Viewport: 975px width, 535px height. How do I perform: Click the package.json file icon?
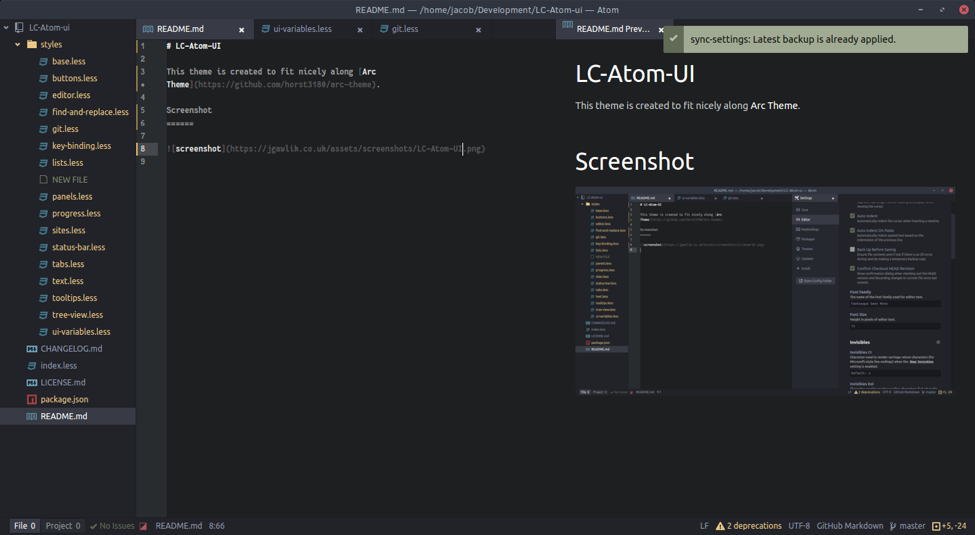point(32,399)
